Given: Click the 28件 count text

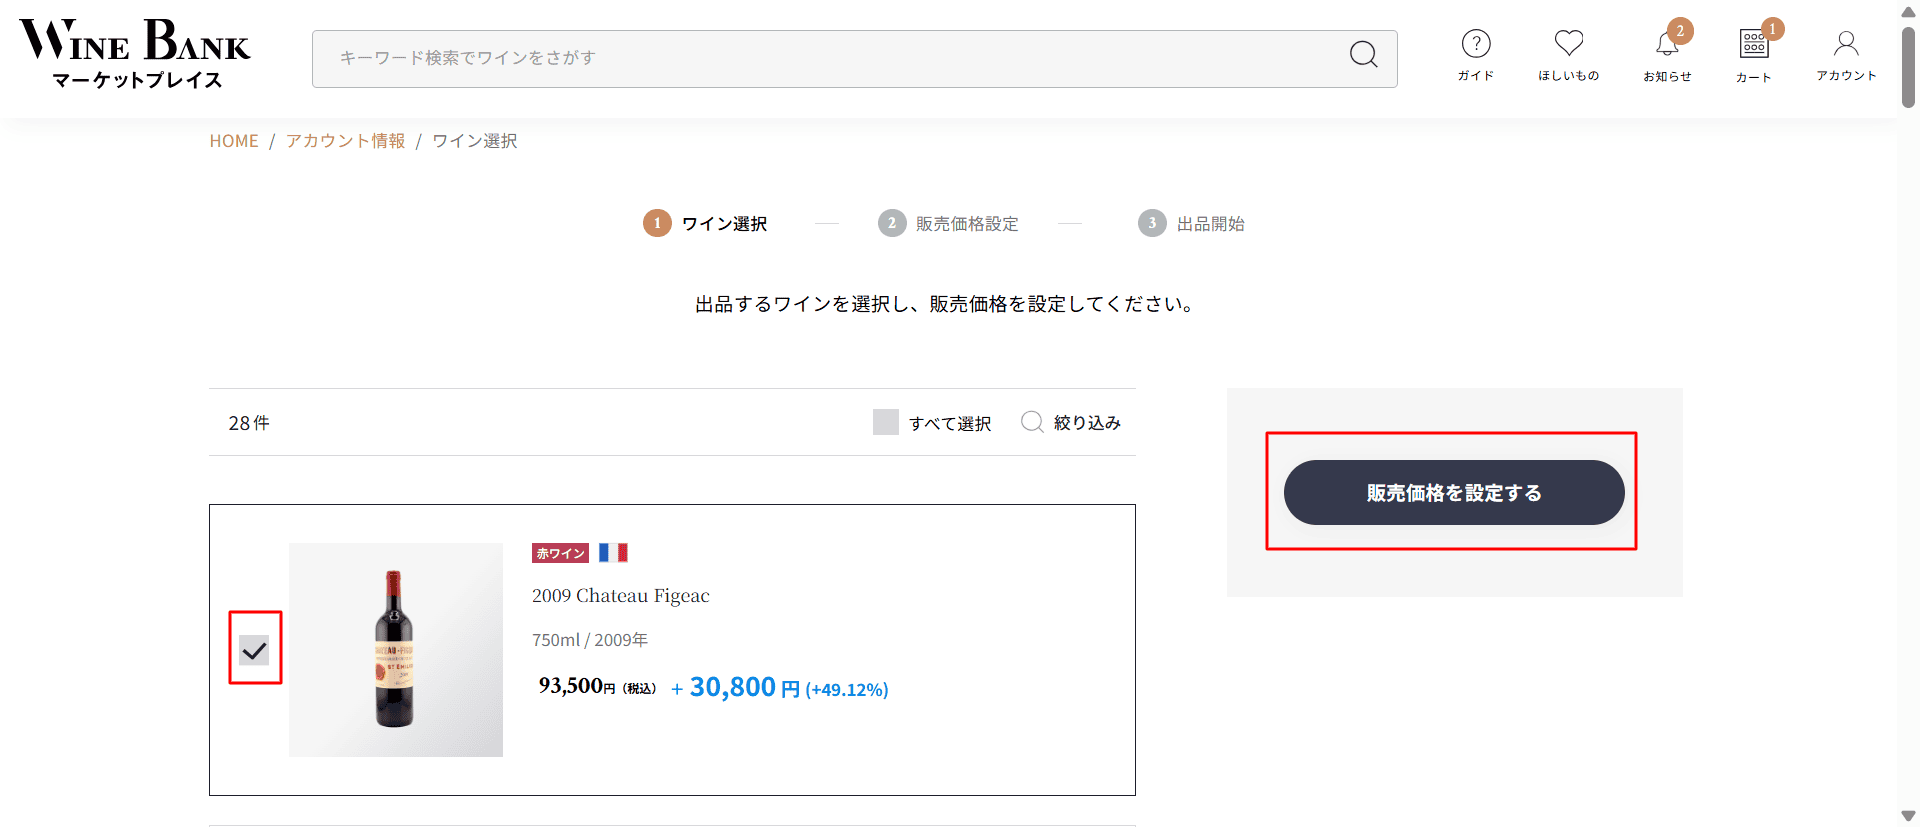Looking at the screenshot, I should coord(249,423).
